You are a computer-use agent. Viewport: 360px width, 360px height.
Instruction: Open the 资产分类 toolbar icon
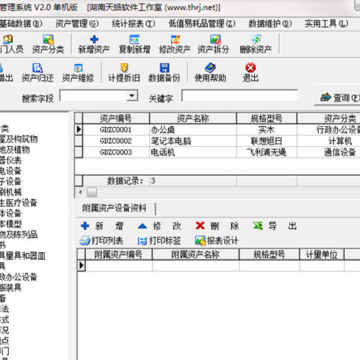click(x=48, y=40)
